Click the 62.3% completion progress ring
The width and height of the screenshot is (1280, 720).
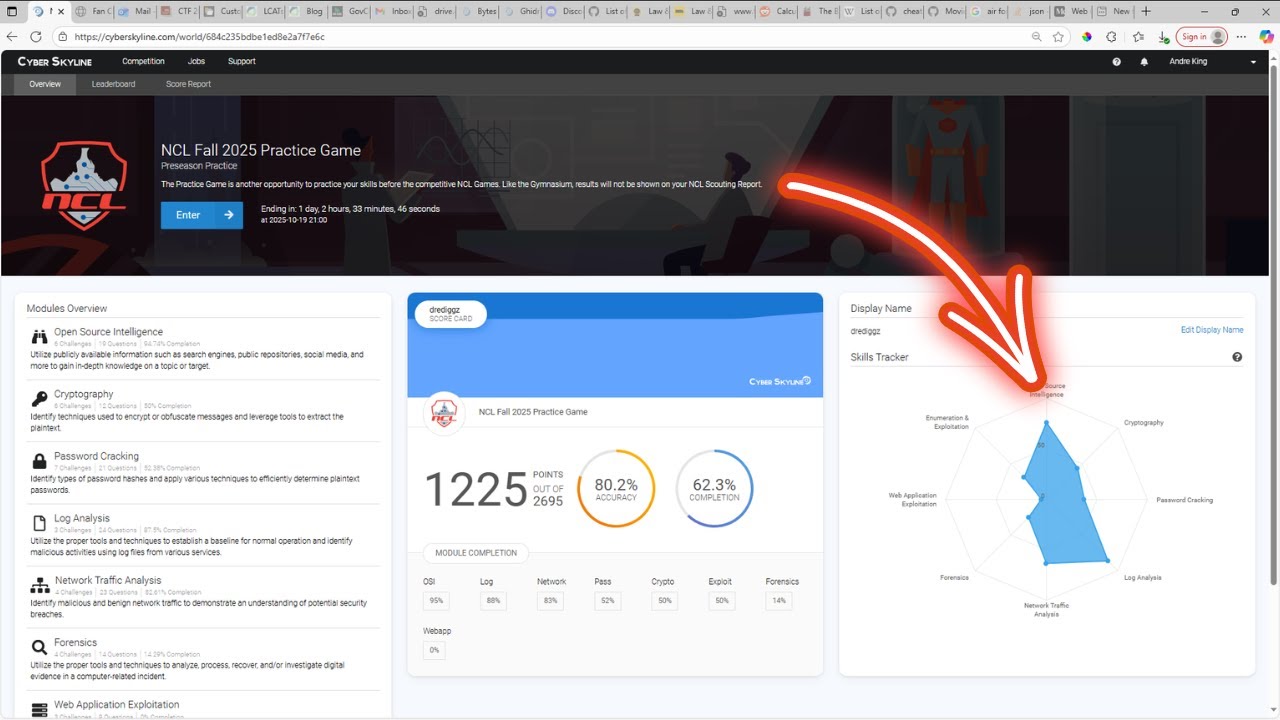click(x=714, y=489)
